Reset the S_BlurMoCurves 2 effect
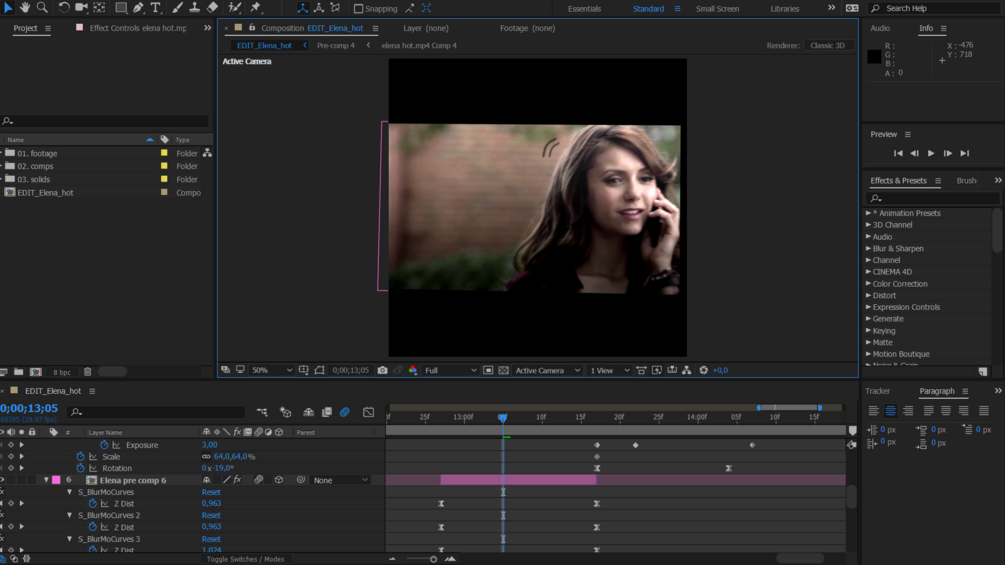Viewport: 1005px width, 565px height. pyautogui.click(x=211, y=515)
